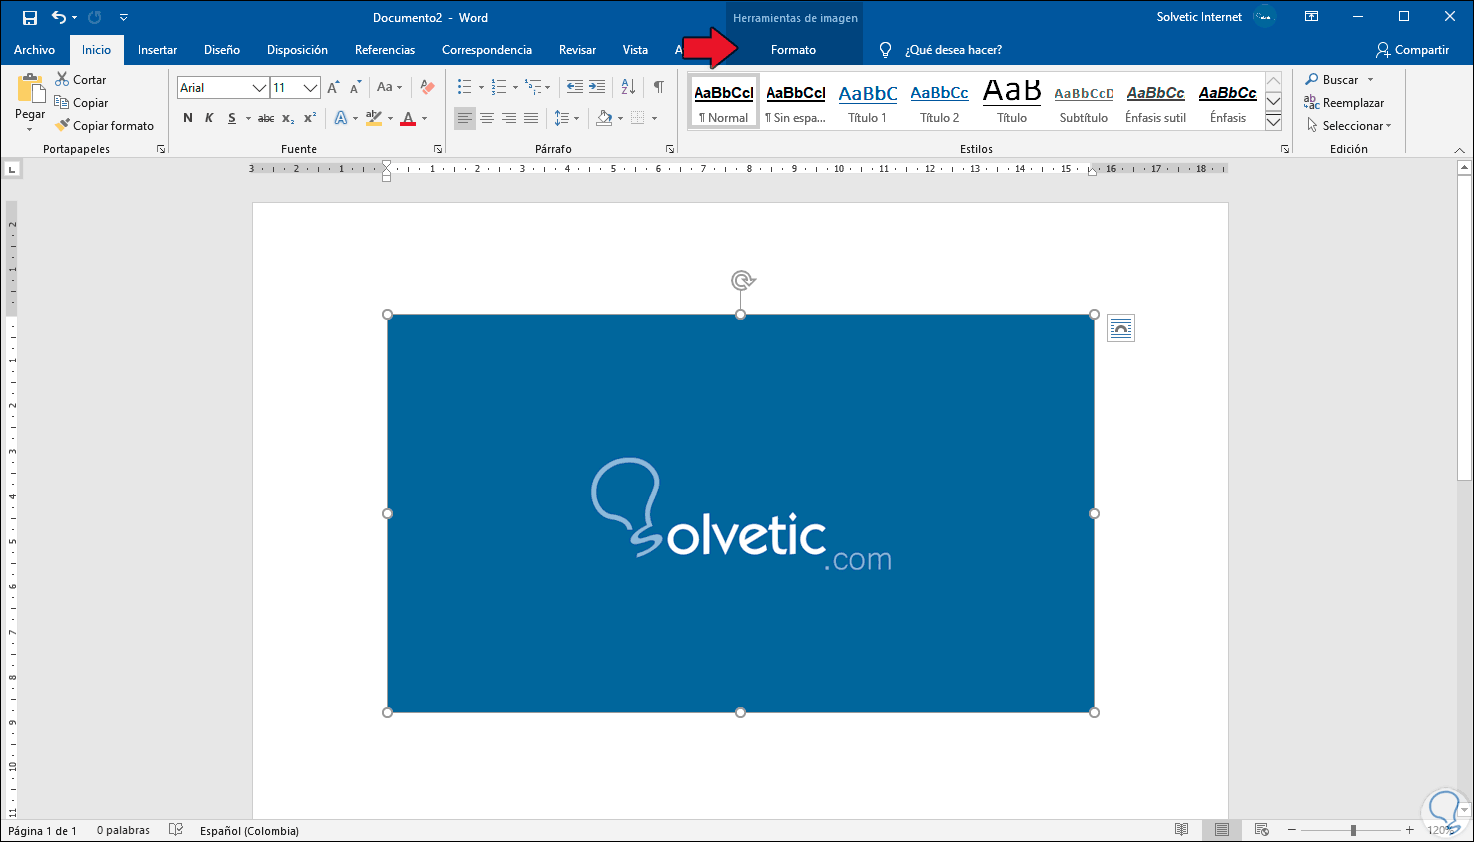
Task: Open the layout options icon beside the image
Action: [1121, 328]
